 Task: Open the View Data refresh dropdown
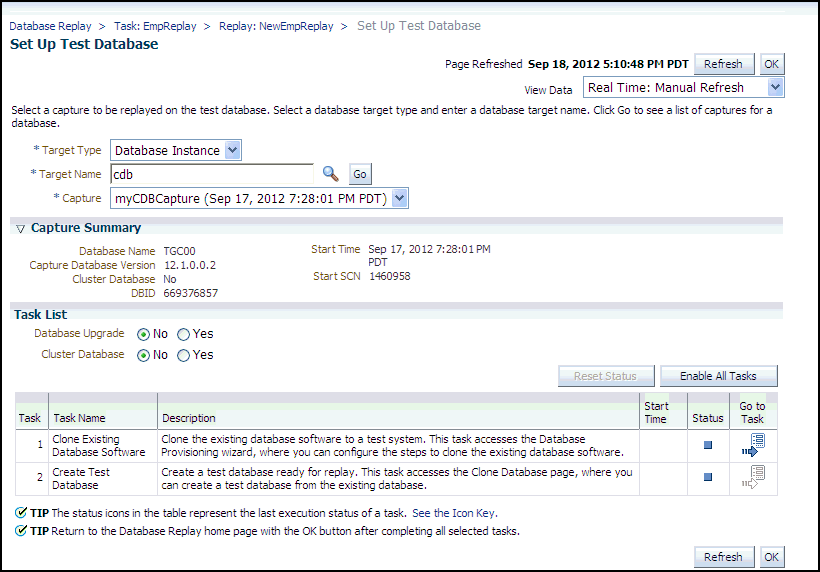(x=775, y=88)
